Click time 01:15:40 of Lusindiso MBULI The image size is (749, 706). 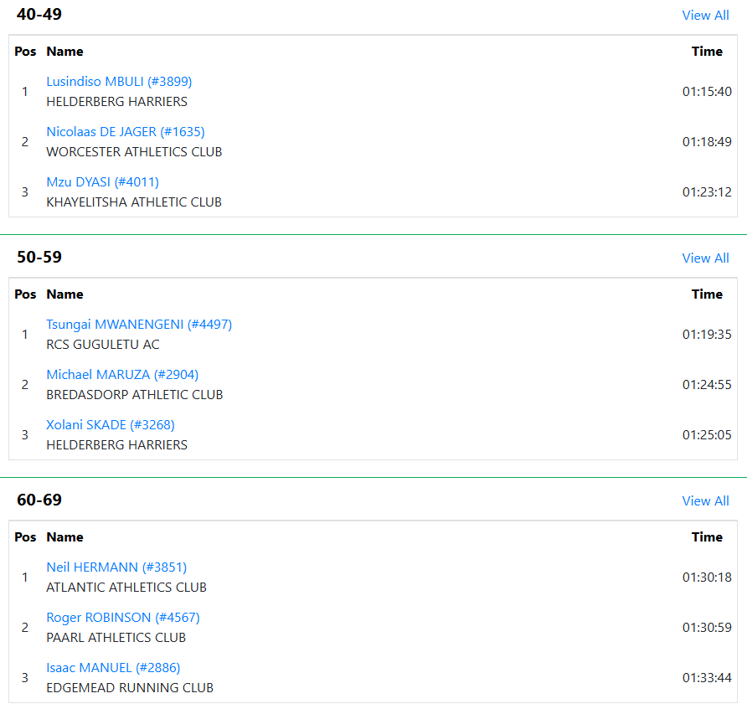click(706, 91)
